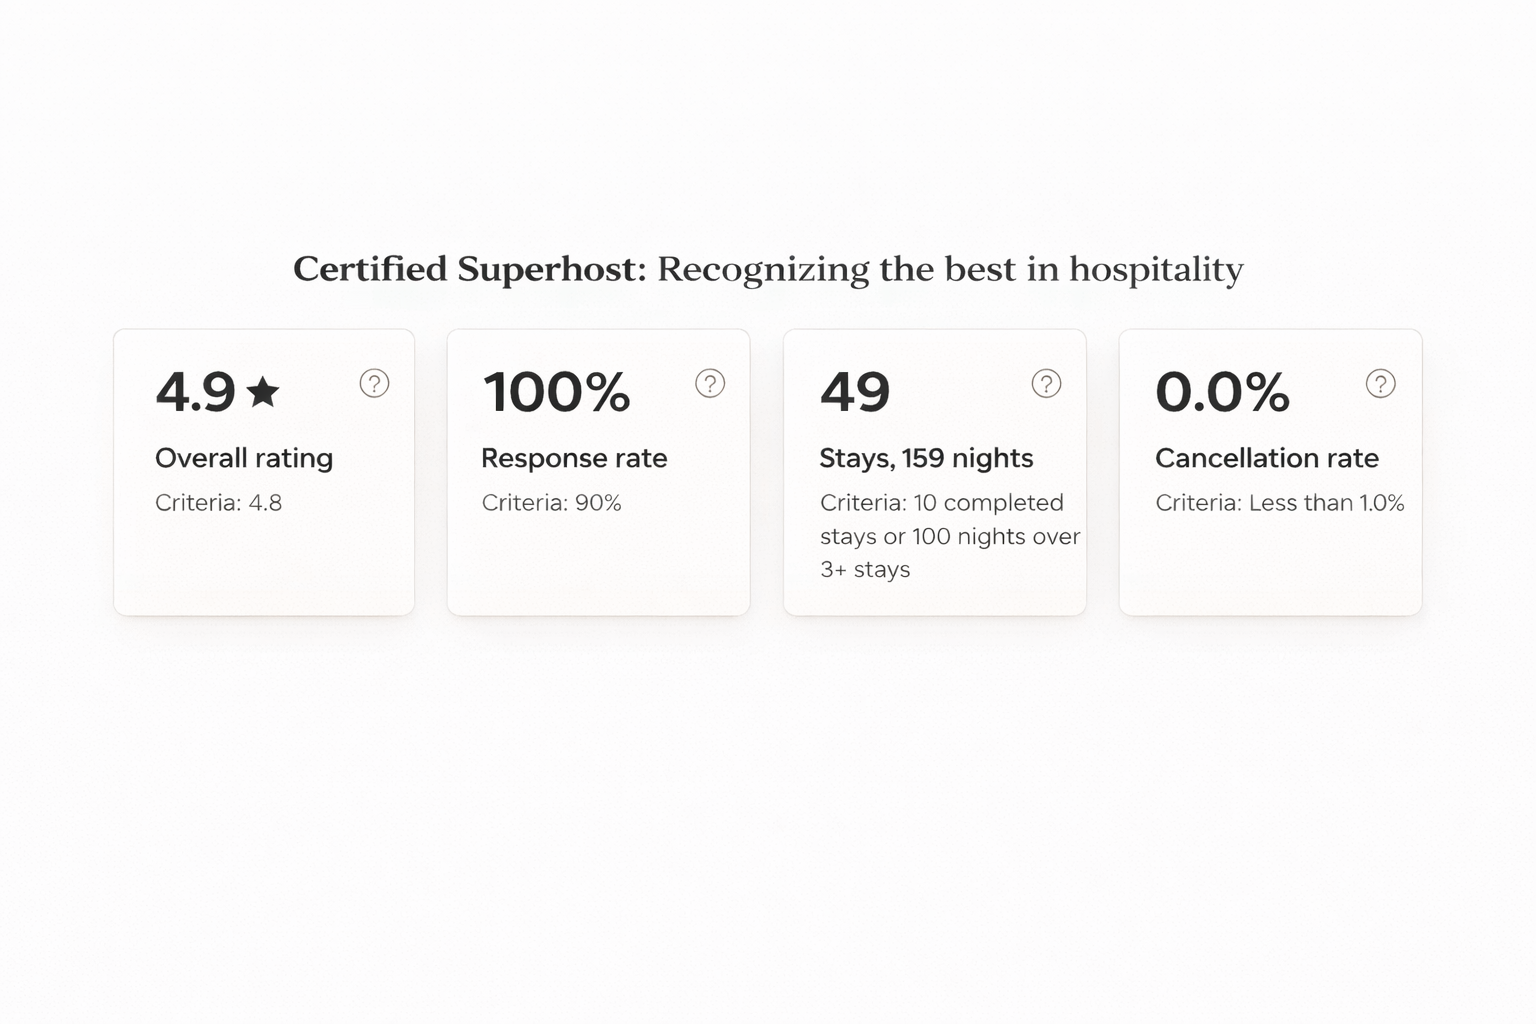Click the Certified Superhost heading
The image size is (1536, 1024).
(470, 269)
